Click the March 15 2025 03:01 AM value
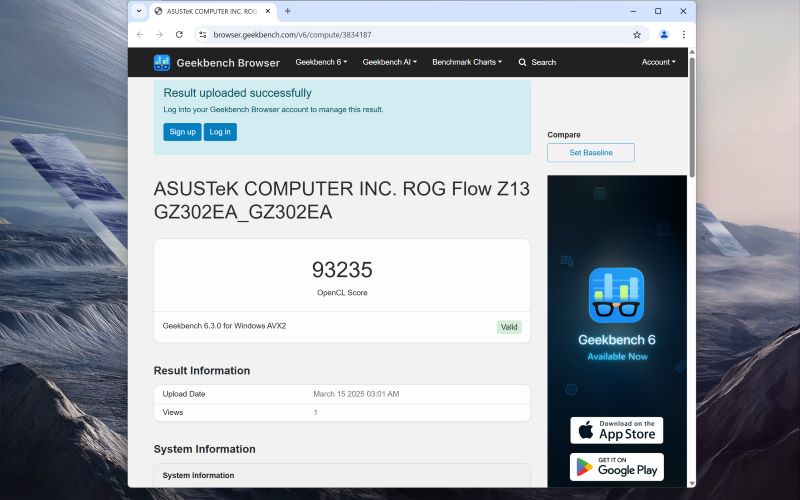Image resolution: width=800 pixels, height=500 pixels. pyautogui.click(x=356, y=394)
